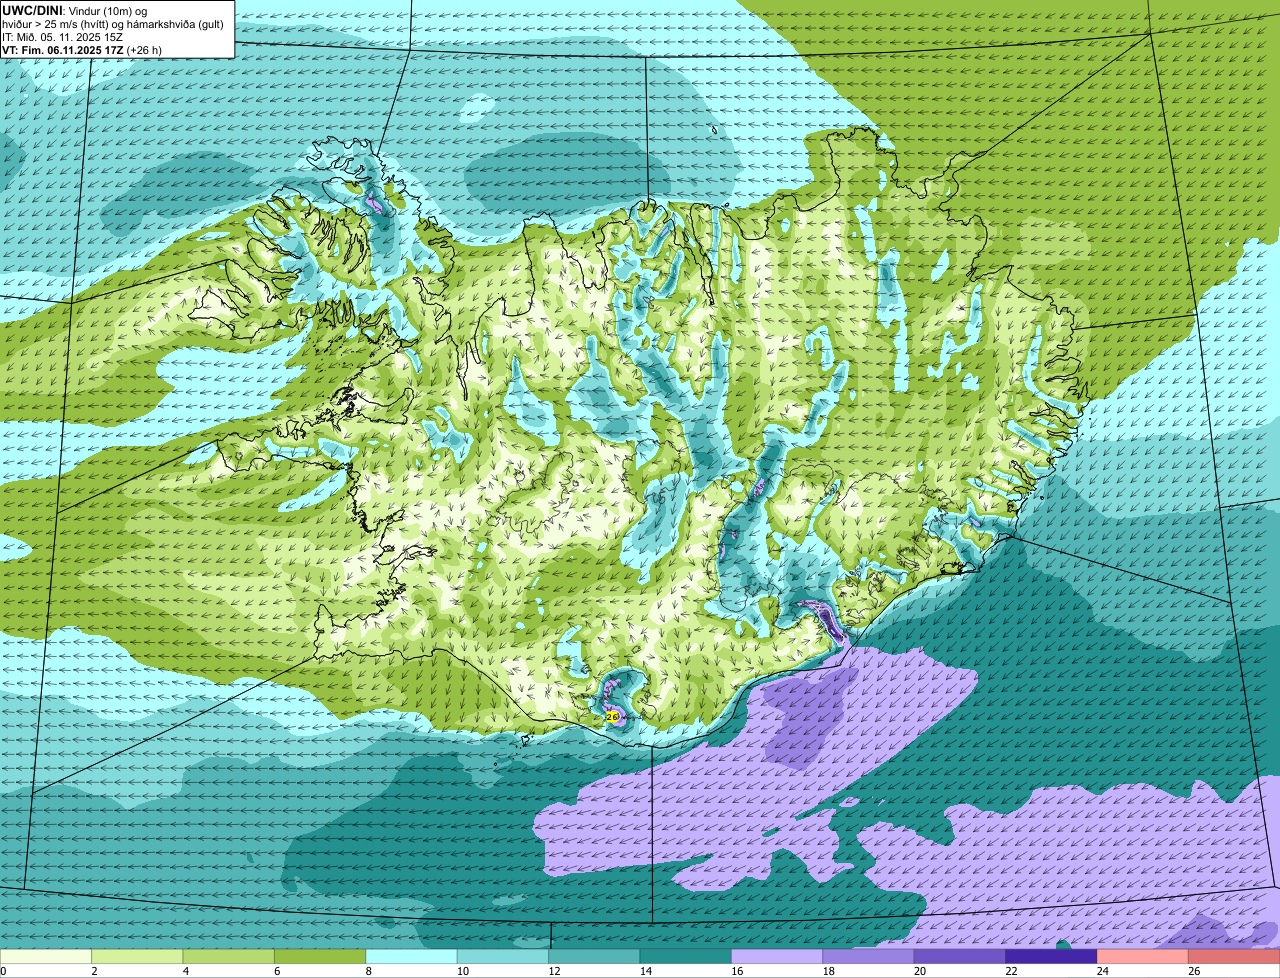
Task: Click the 'VT: Fim. 06.11.2025 17Z (+26 h)' line
Action: click(82, 49)
